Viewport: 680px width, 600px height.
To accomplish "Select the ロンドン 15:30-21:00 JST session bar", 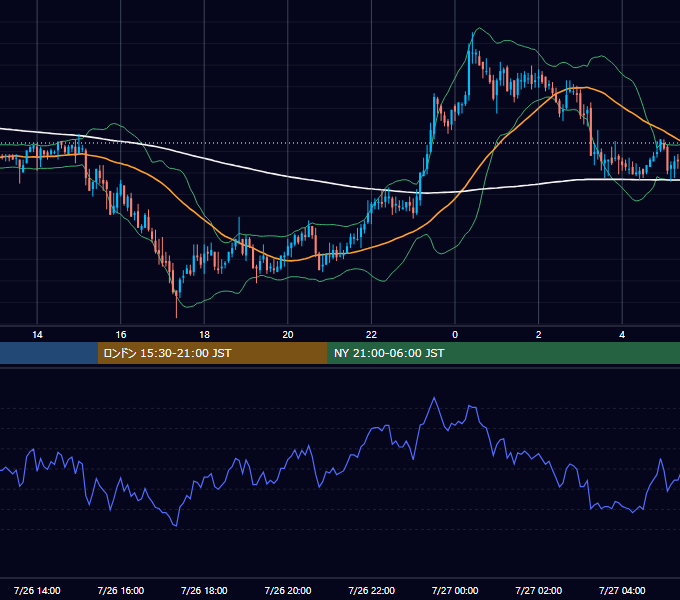I will click(212, 353).
